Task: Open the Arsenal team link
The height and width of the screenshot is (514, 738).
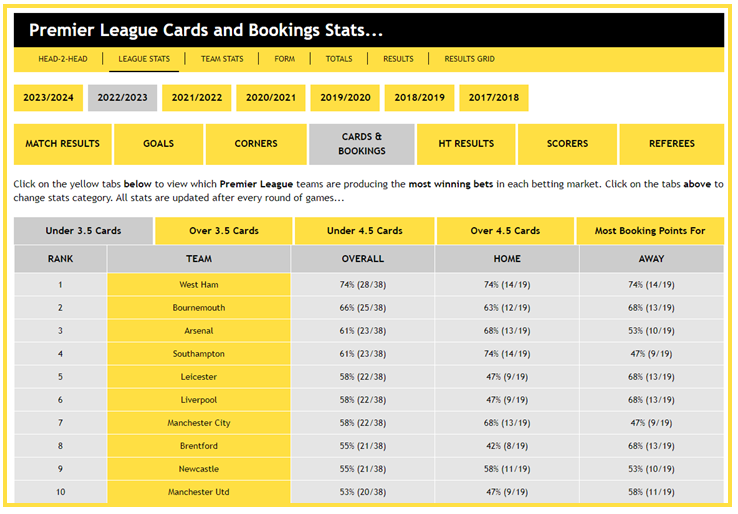Action: pyautogui.click(x=199, y=331)
